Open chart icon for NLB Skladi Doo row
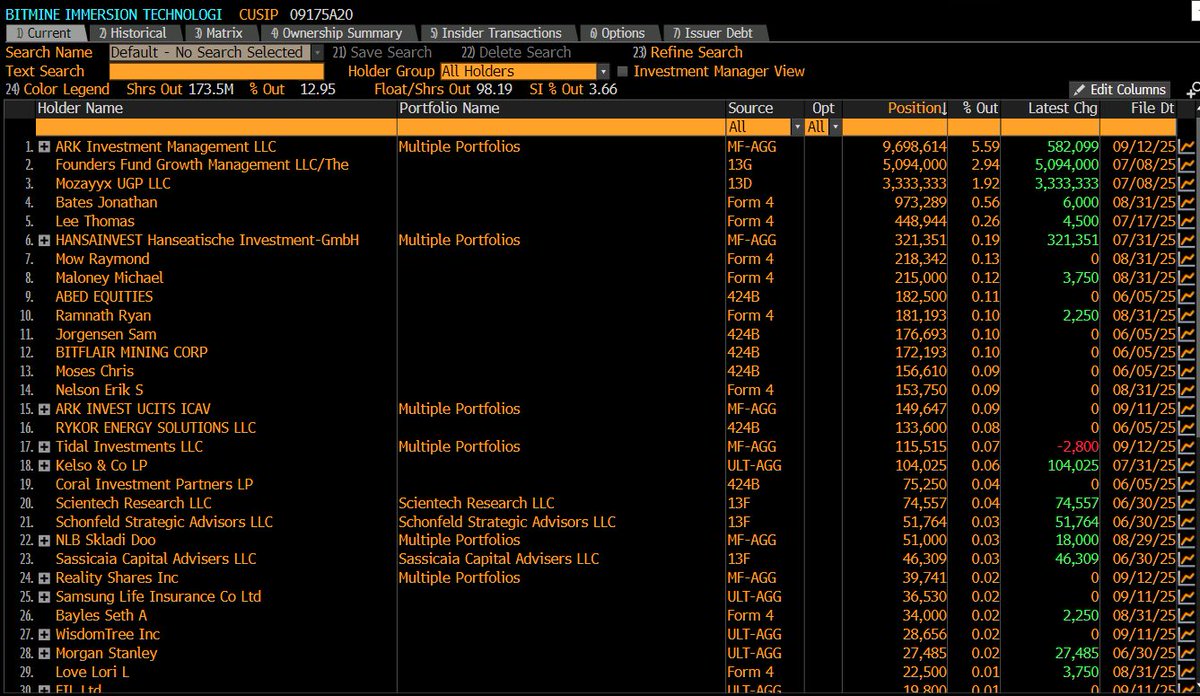The width and height of the screenshot is (1200, 696). tap(1188, 540)
